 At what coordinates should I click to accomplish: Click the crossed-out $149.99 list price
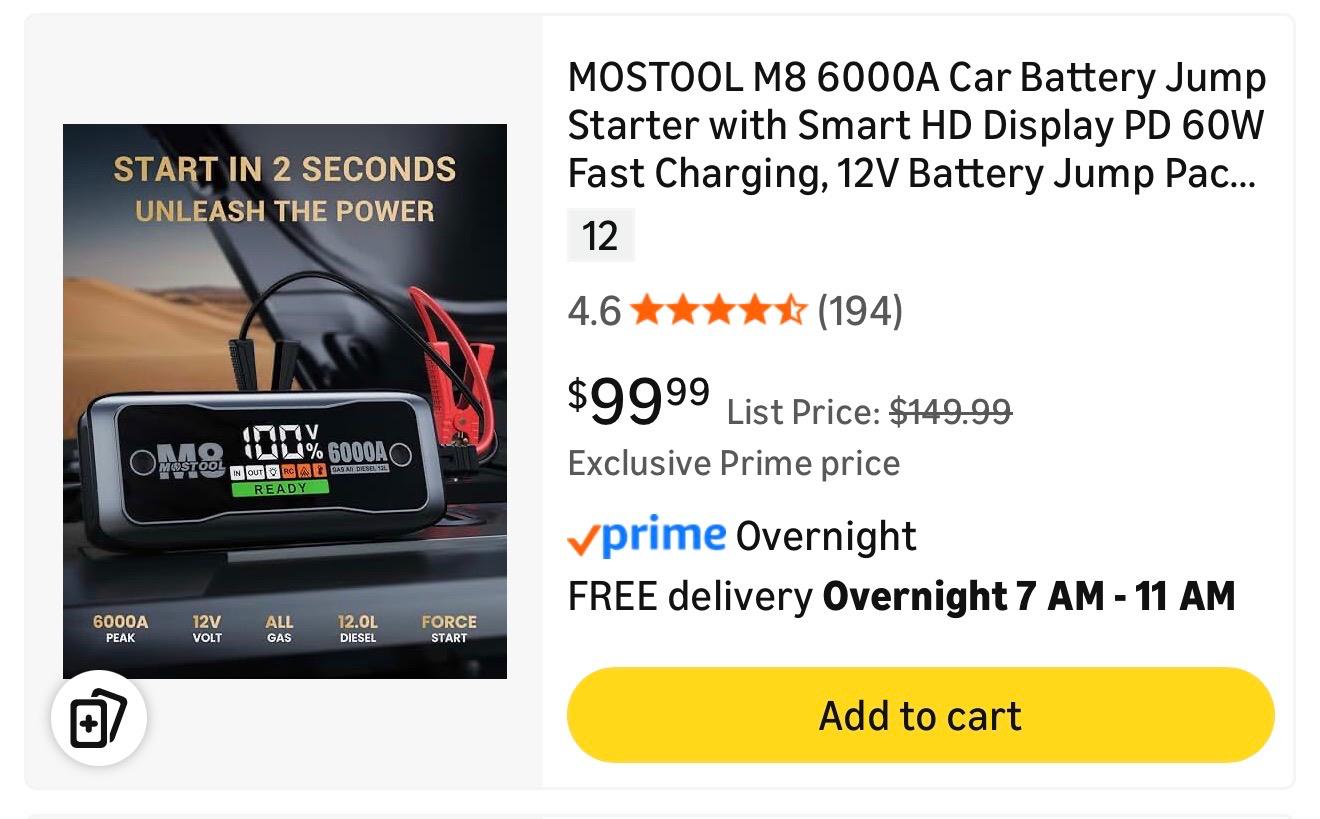(x=950, y=411)
